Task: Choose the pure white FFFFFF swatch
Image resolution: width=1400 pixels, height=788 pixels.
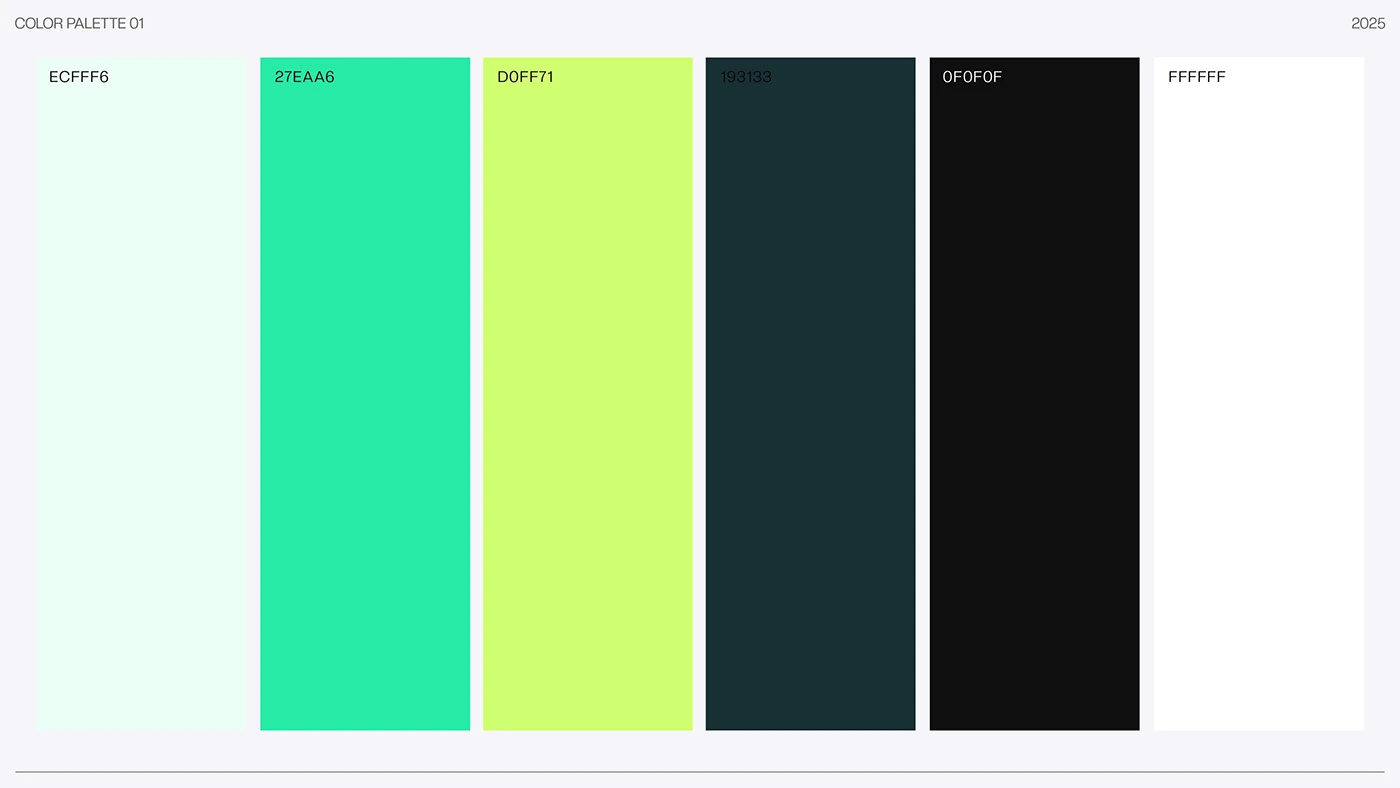Action: point(1258,400)
